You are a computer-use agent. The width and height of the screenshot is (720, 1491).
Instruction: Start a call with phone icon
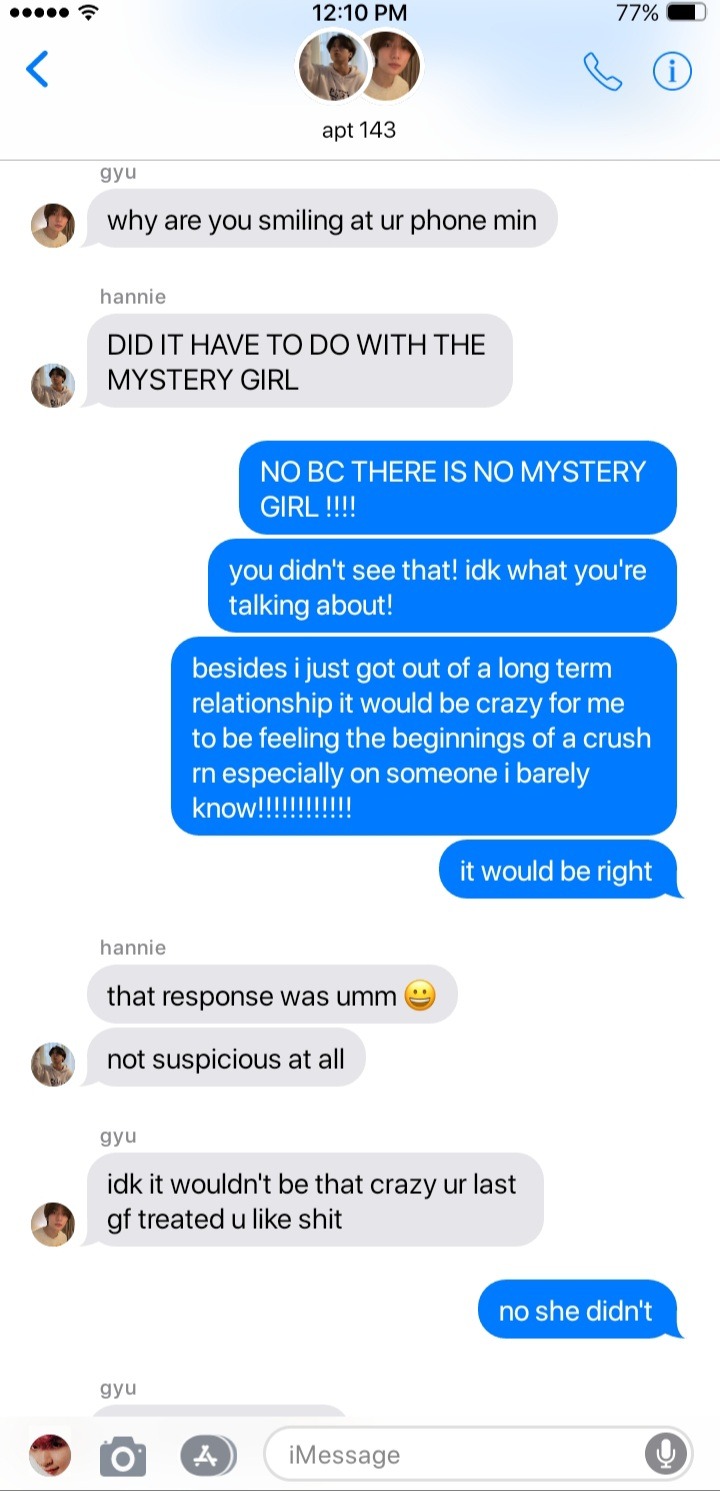[x=602, y=71]
